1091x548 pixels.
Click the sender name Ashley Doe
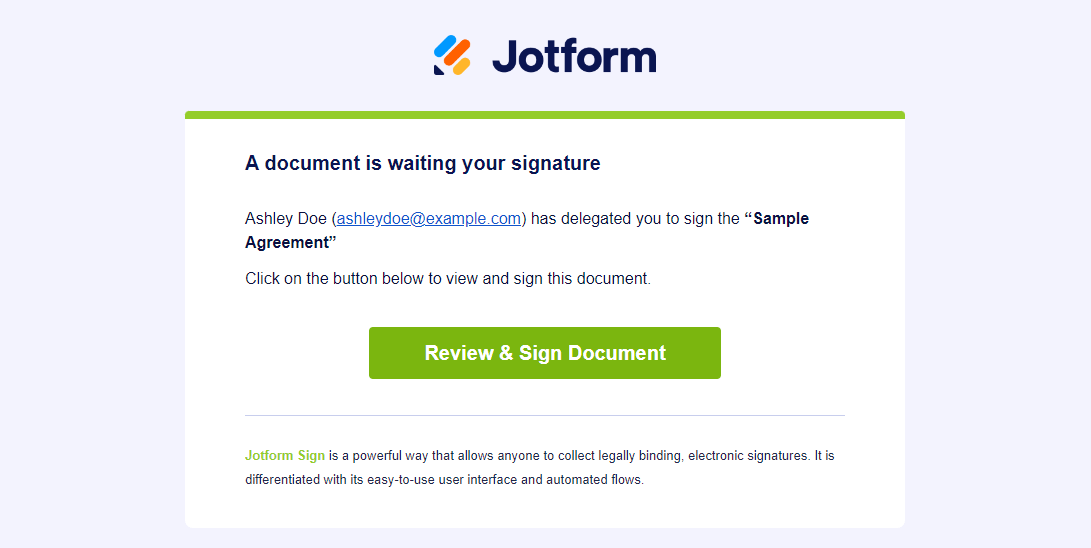(286, 219)
